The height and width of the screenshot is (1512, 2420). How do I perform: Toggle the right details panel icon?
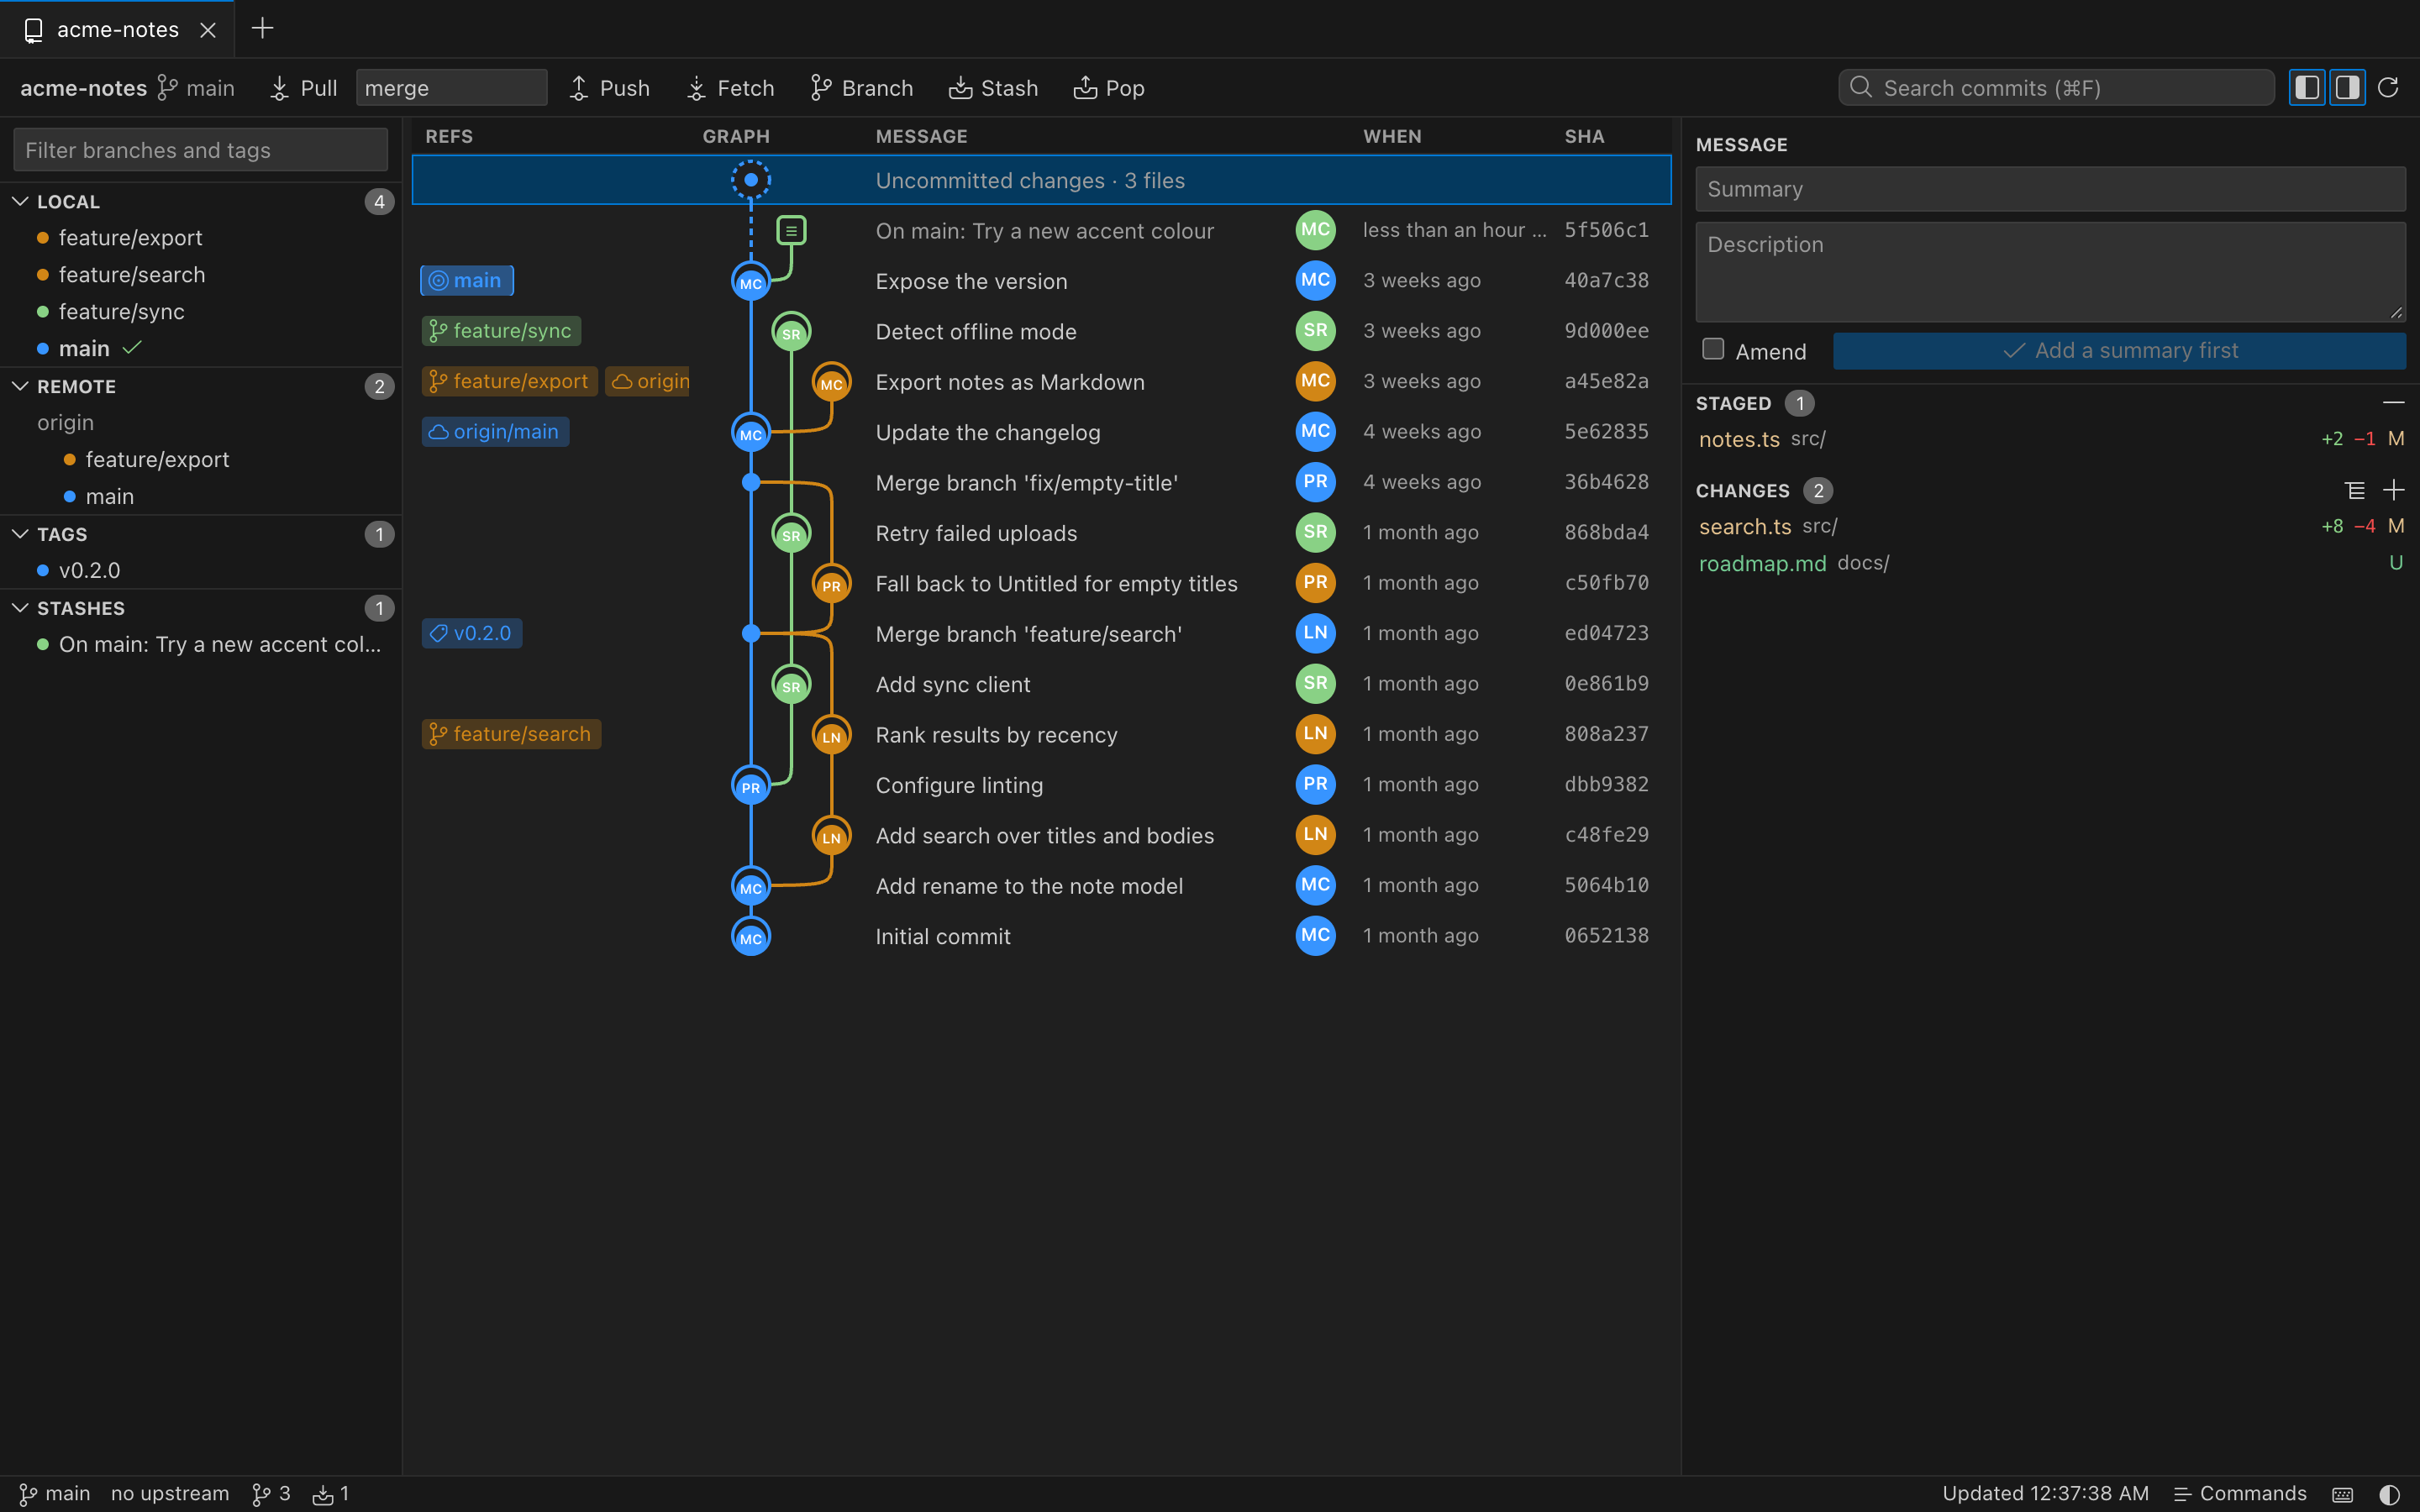(2347, 88)
